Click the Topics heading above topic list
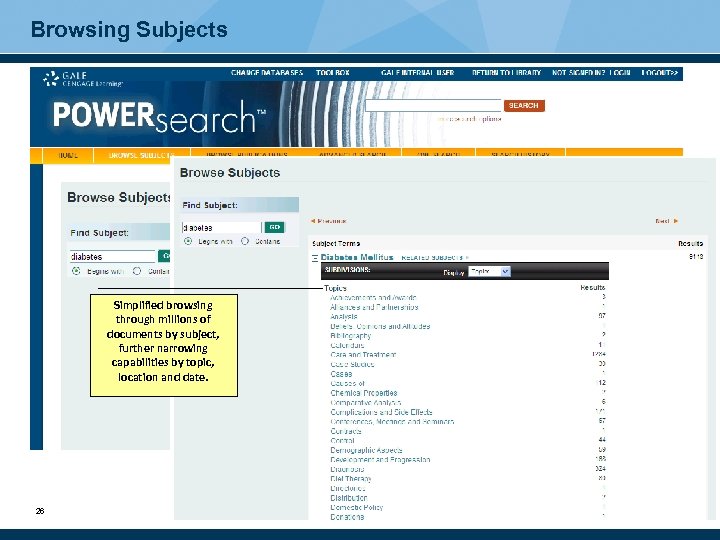 click(x=335, y=288)
